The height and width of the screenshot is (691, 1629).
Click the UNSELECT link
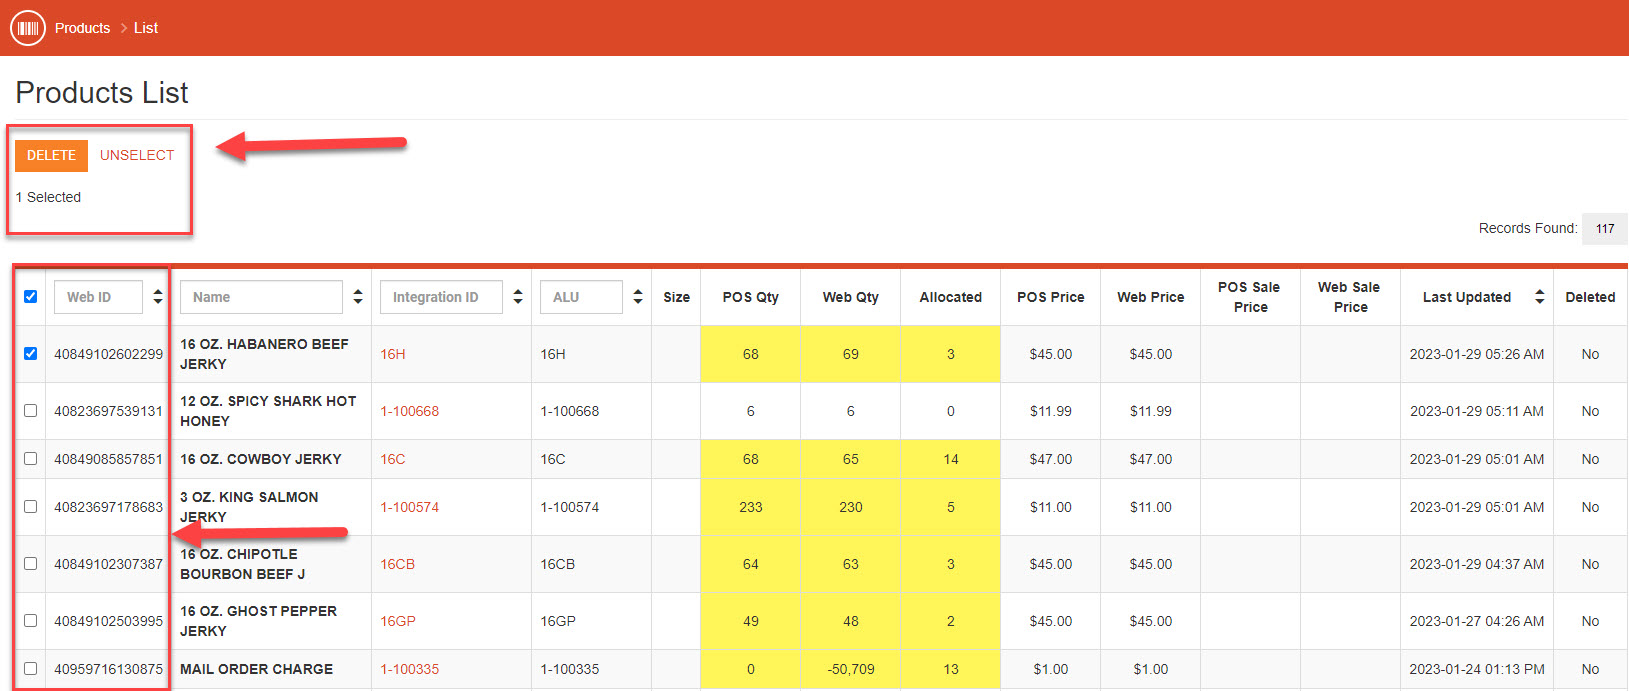137,155
